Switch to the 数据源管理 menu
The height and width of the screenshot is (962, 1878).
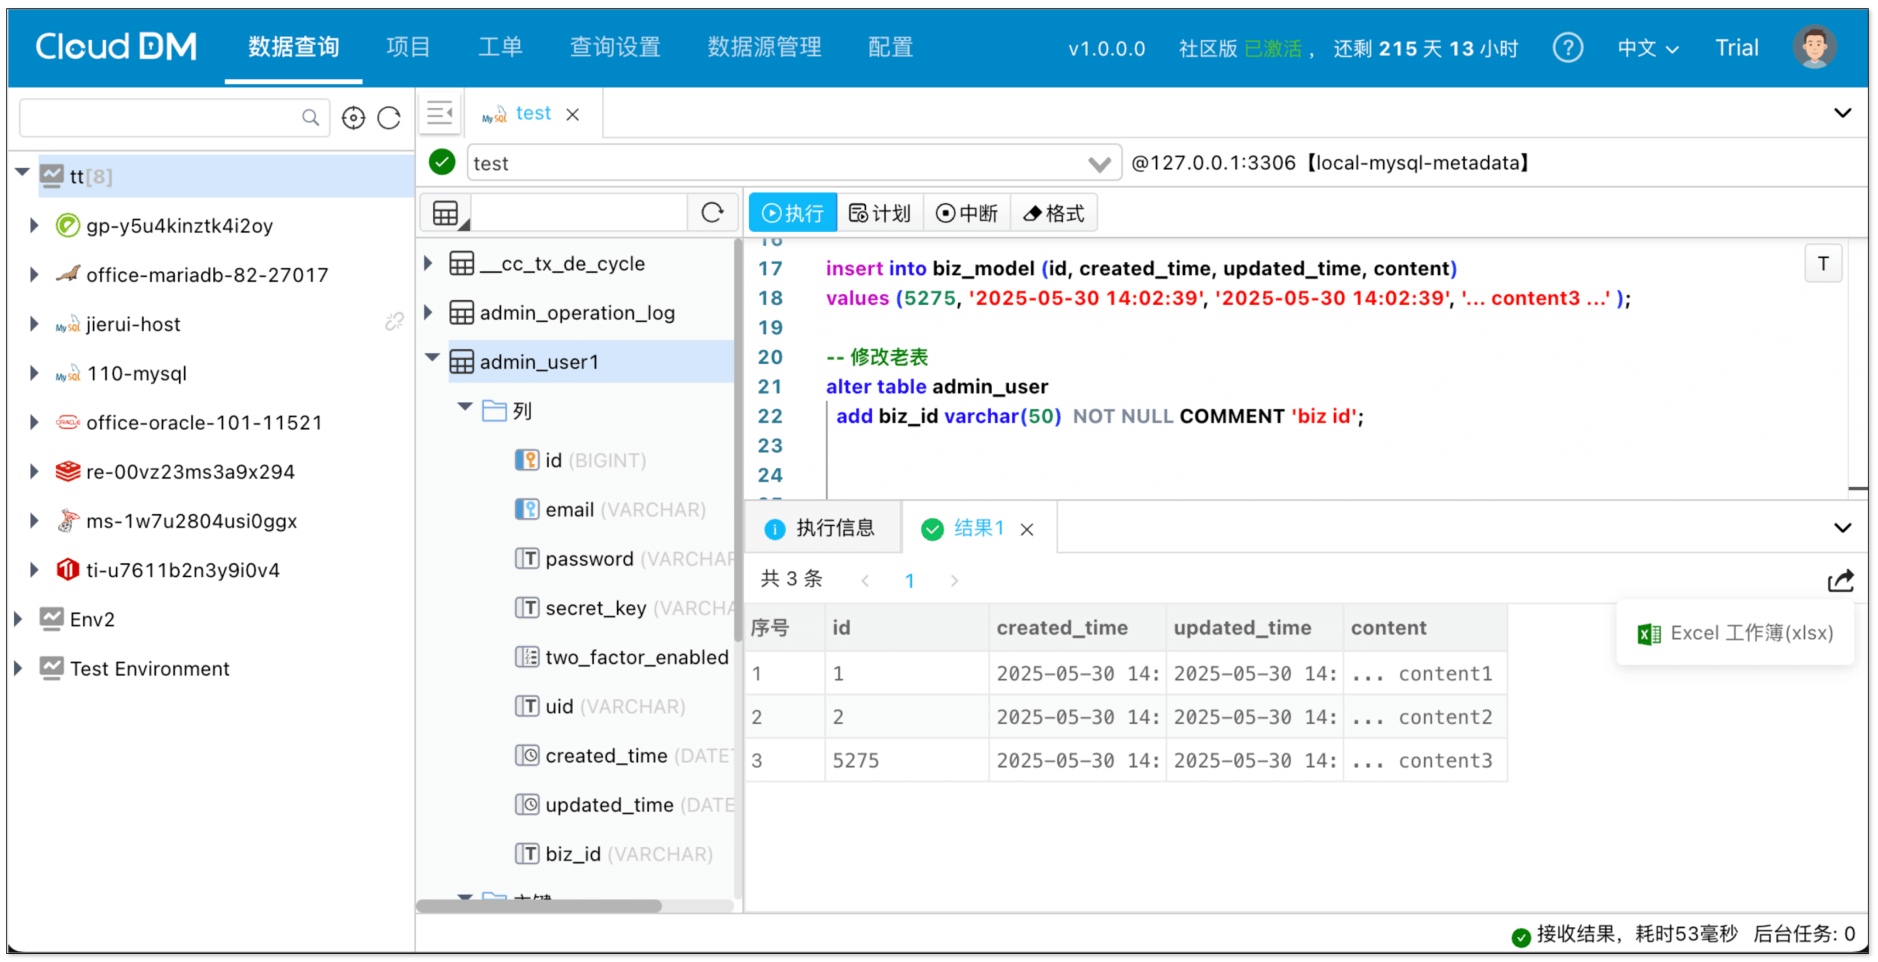pyautogui.click(x=764, y=48)
